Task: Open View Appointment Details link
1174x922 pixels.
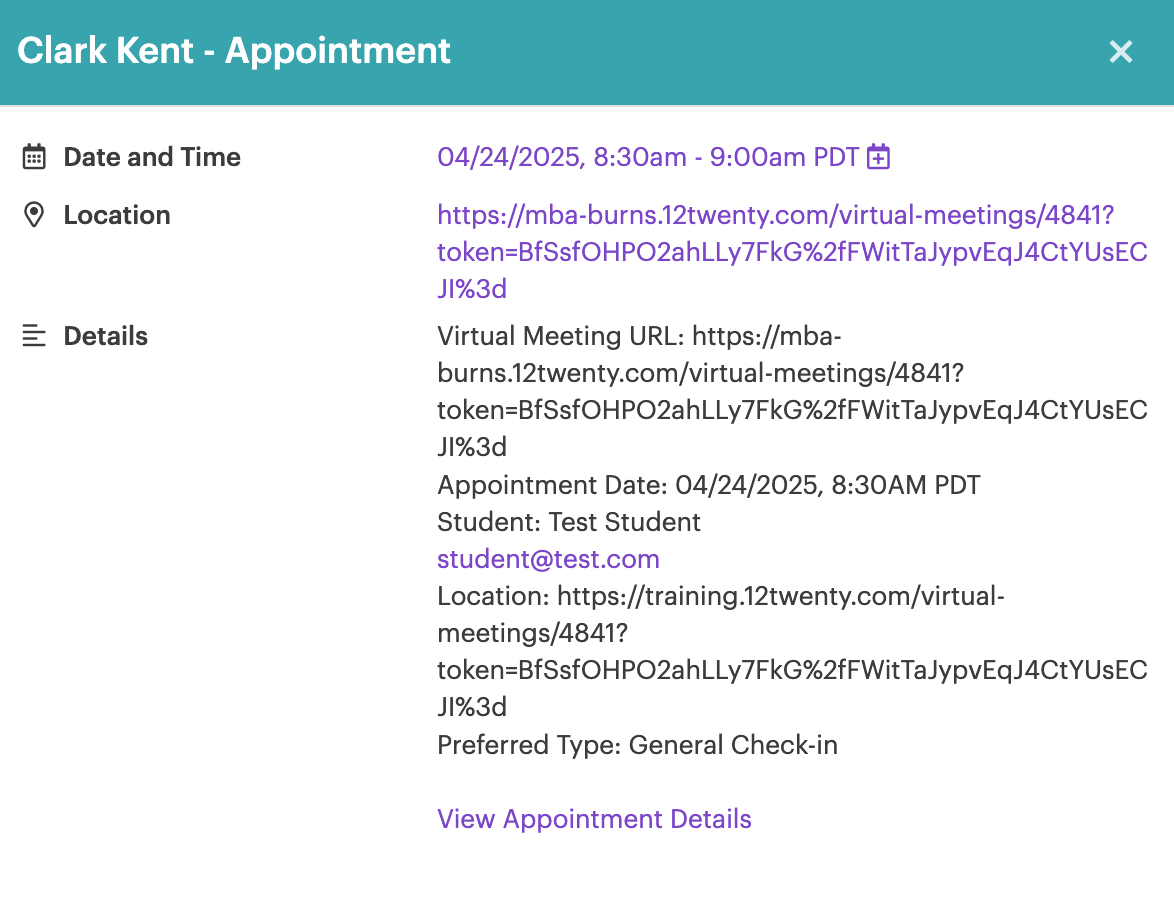Action: pyautogui.click(x=594, y=819)
